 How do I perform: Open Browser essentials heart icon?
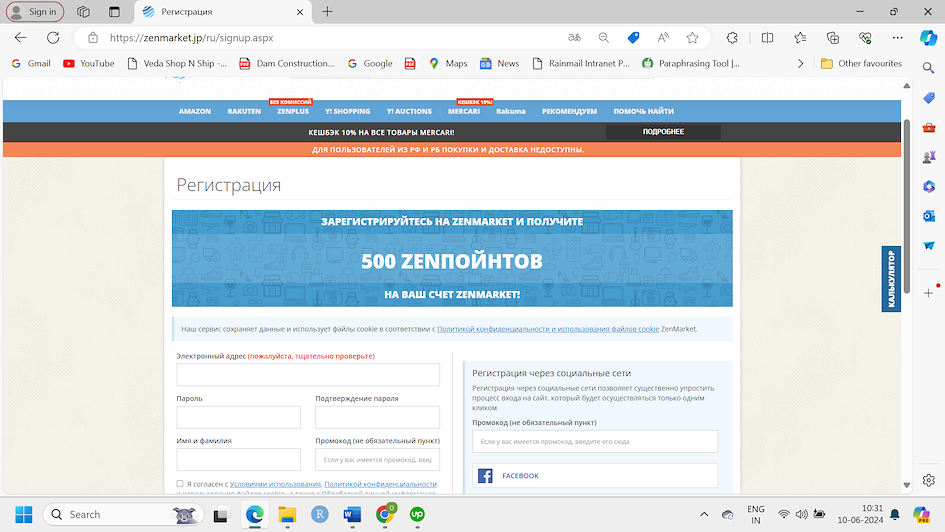point(865,37)
